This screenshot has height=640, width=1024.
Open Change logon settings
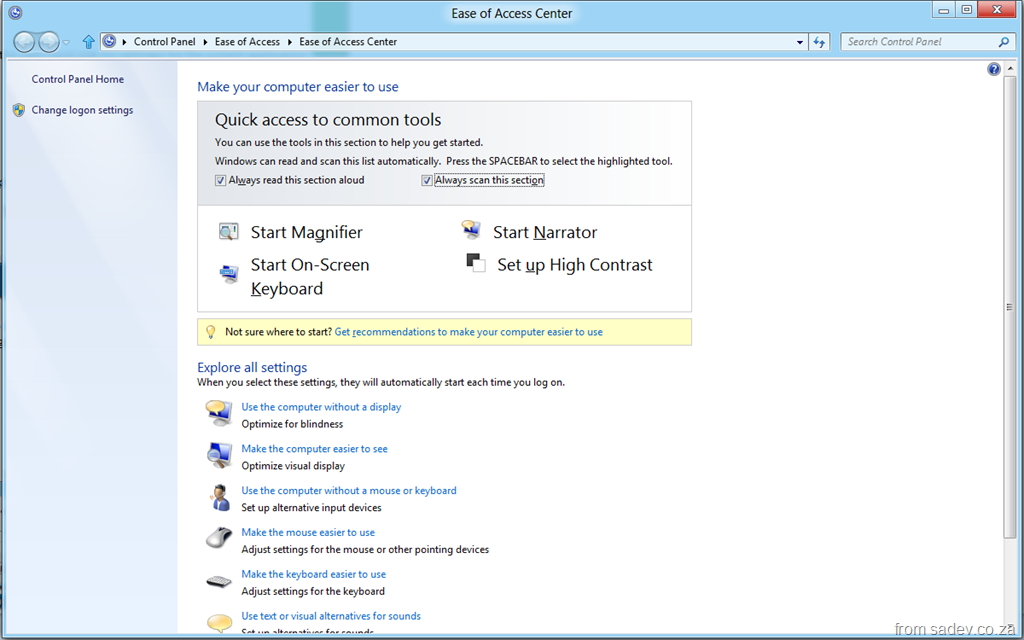pos(82,110)
